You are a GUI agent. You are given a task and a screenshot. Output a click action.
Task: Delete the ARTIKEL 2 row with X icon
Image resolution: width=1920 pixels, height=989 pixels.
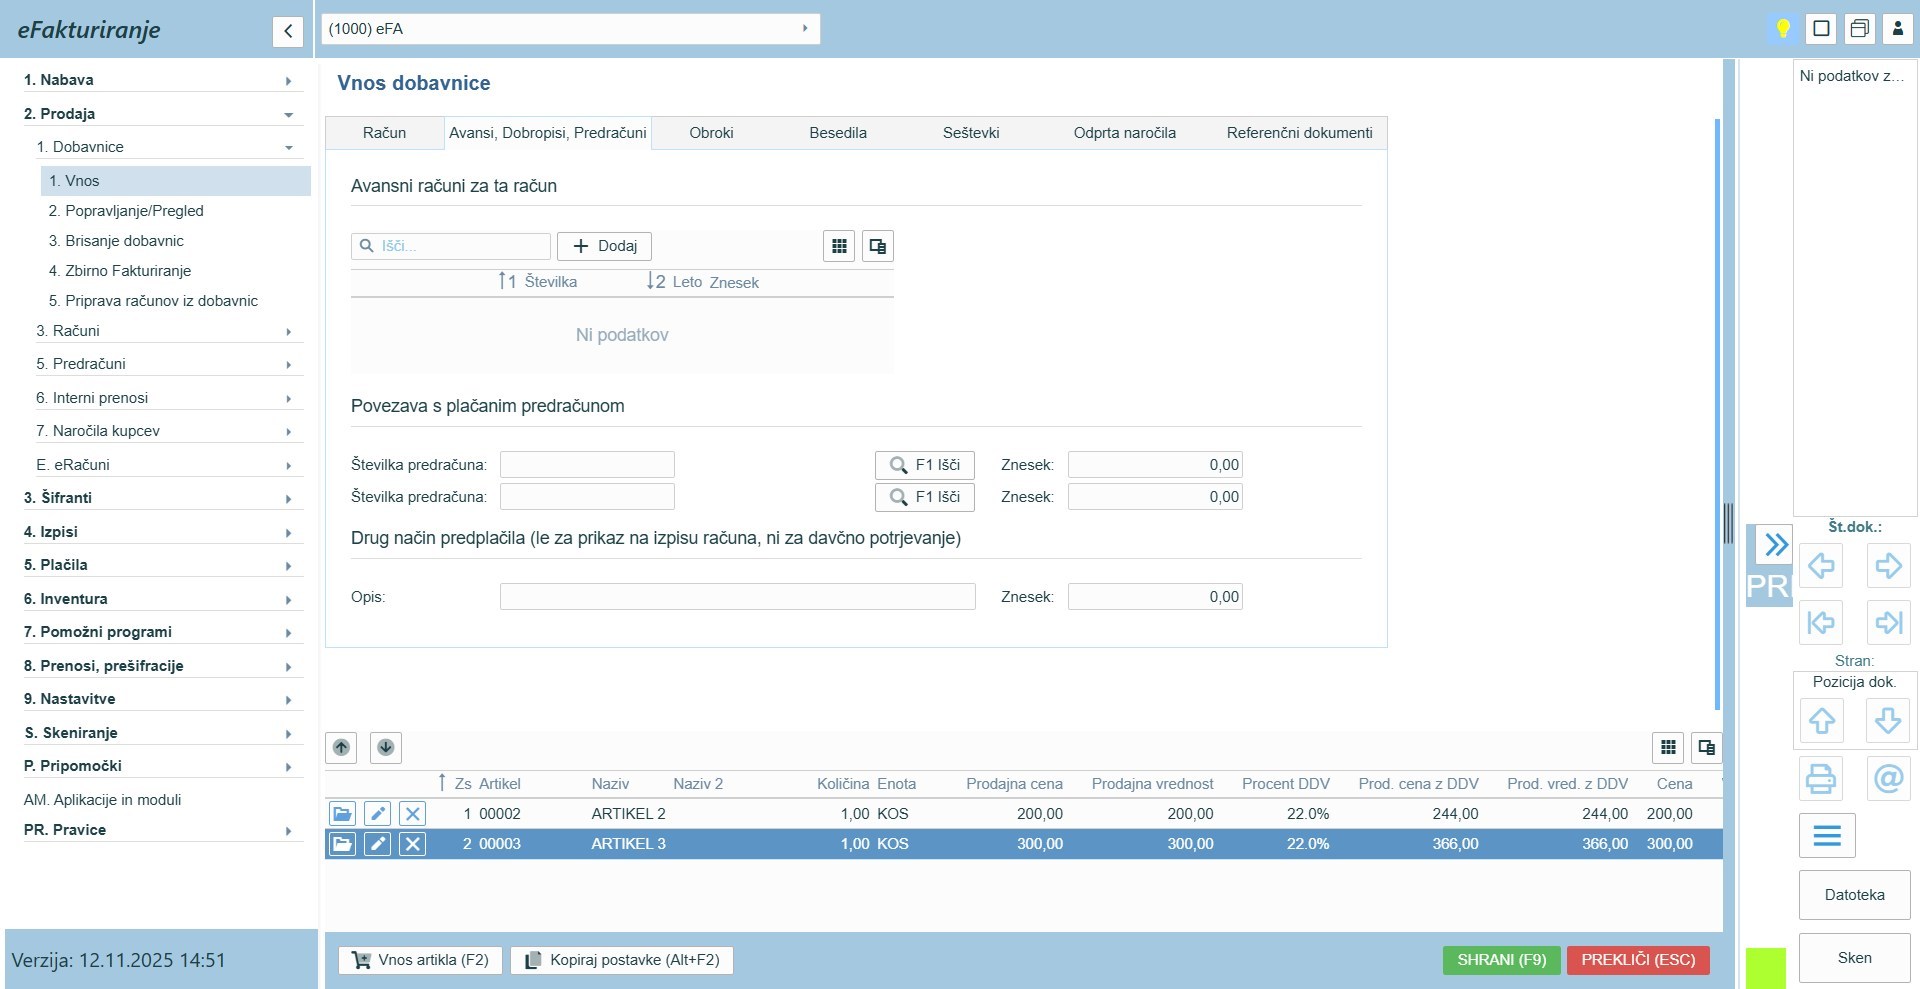coord(412,814)
